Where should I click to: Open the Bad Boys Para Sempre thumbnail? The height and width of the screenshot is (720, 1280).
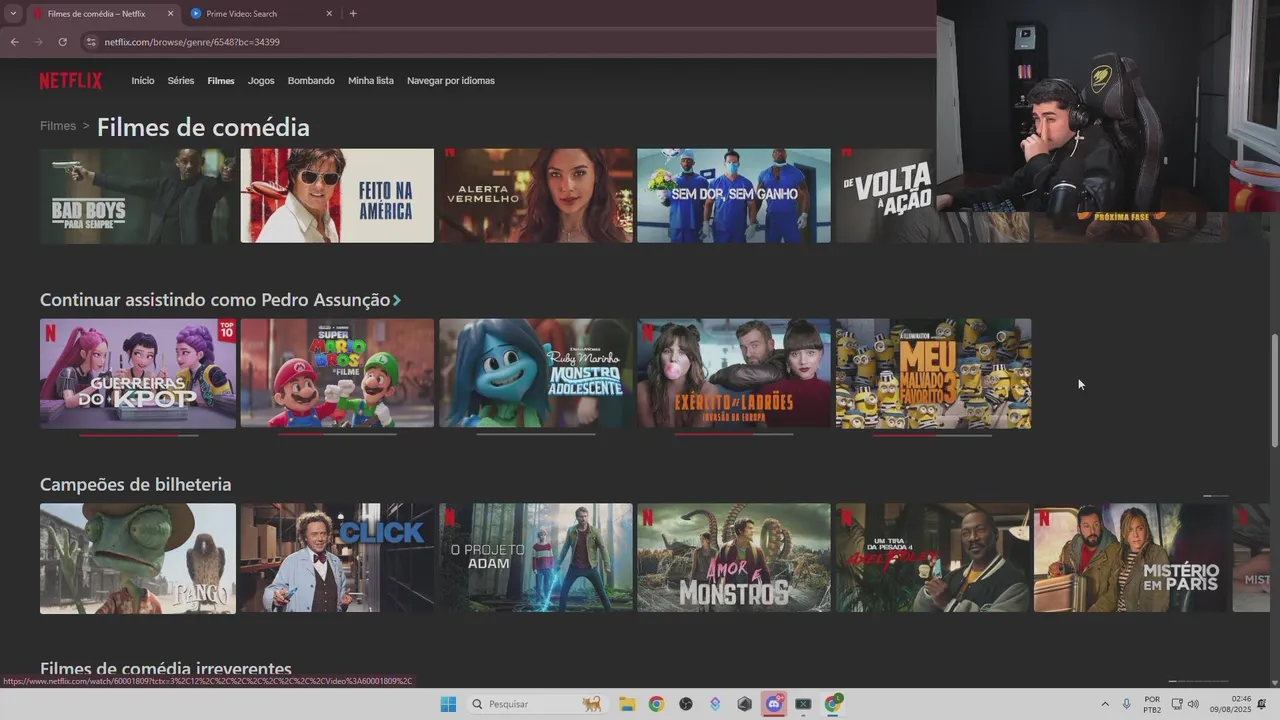(x=138, y=196)
